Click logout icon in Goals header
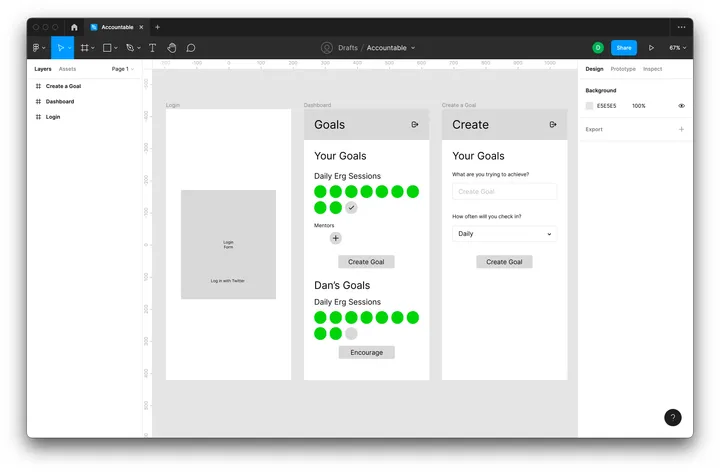The width and height of the screenshot is (720, 473). point(415,124)
